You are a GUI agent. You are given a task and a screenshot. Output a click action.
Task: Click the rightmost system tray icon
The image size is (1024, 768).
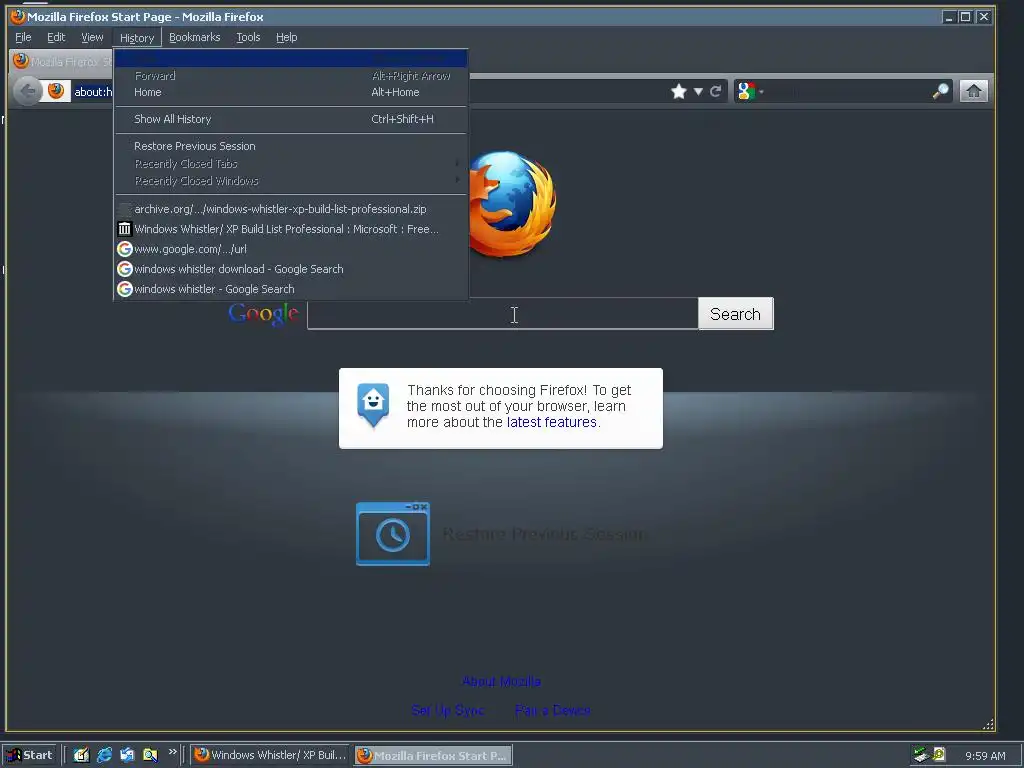[x=939, y=755]
